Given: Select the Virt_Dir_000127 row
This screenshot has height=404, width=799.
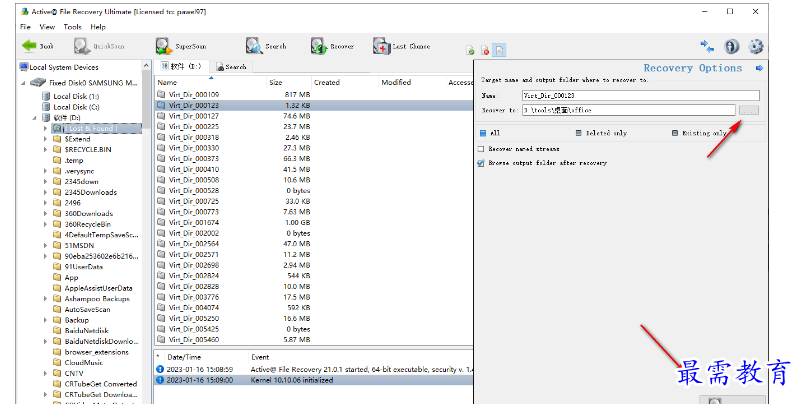Looking at the screenshot, I should coord(313,116).
